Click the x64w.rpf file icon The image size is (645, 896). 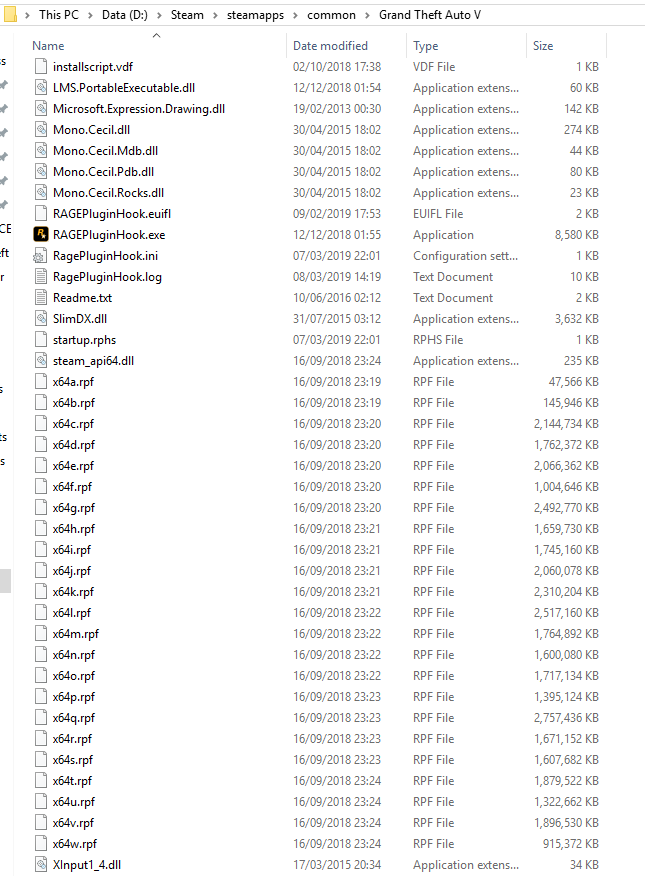[41, 843]
